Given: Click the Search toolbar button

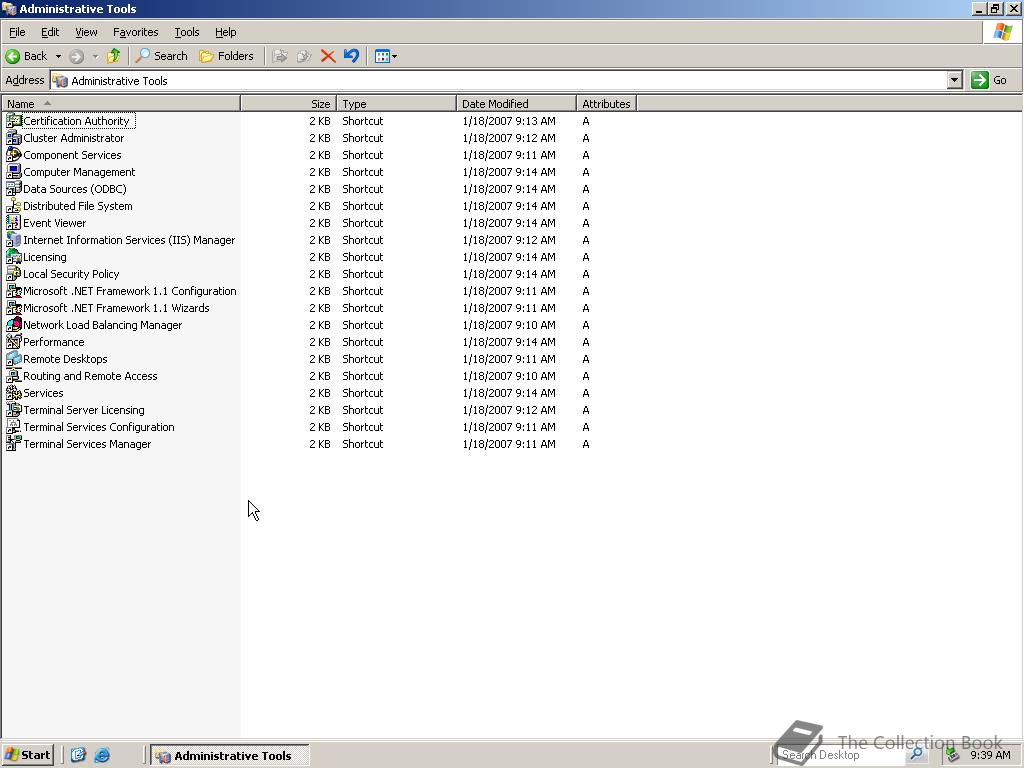Looking at the screenshot, I should [x=161, y=56].
